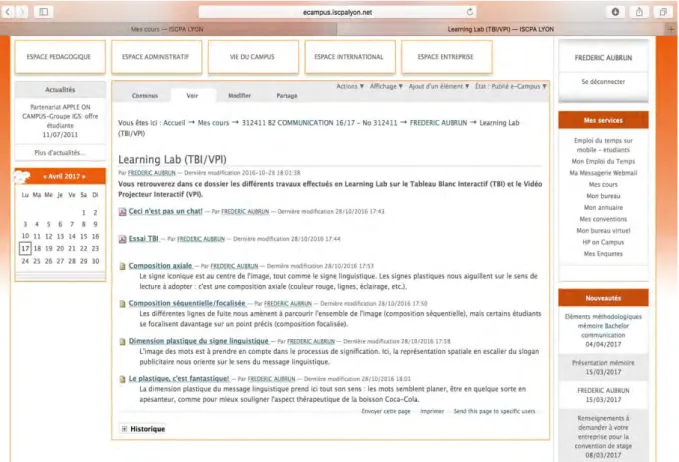Open the Vie du Campus menu
Screen dimensions: 679x462
pyautogui.click(x=252, y=57)
